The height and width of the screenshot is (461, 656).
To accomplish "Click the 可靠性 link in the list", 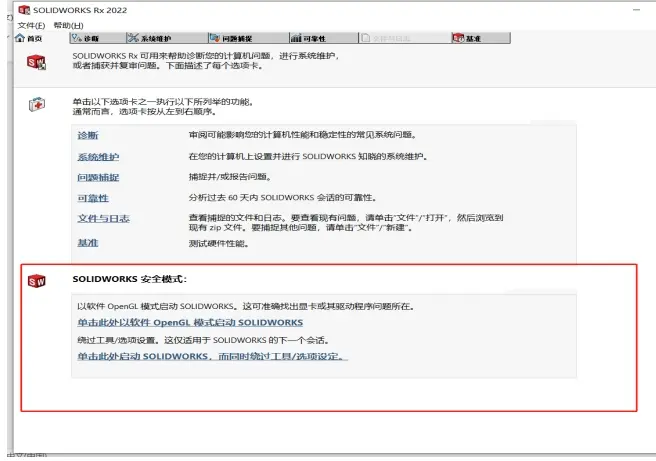I will [x=93, y=198].
